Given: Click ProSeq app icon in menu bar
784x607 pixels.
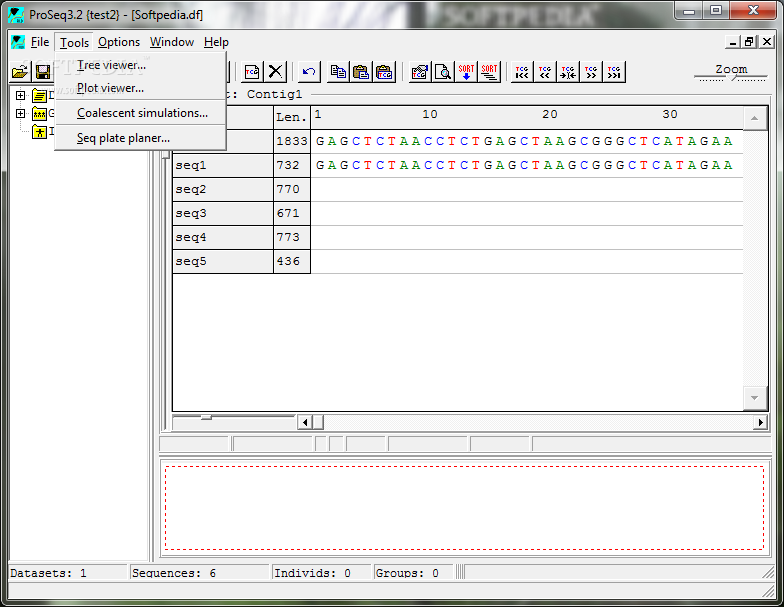Looking at the screenshot, I should pyautogui.click(x=18, y=42).
